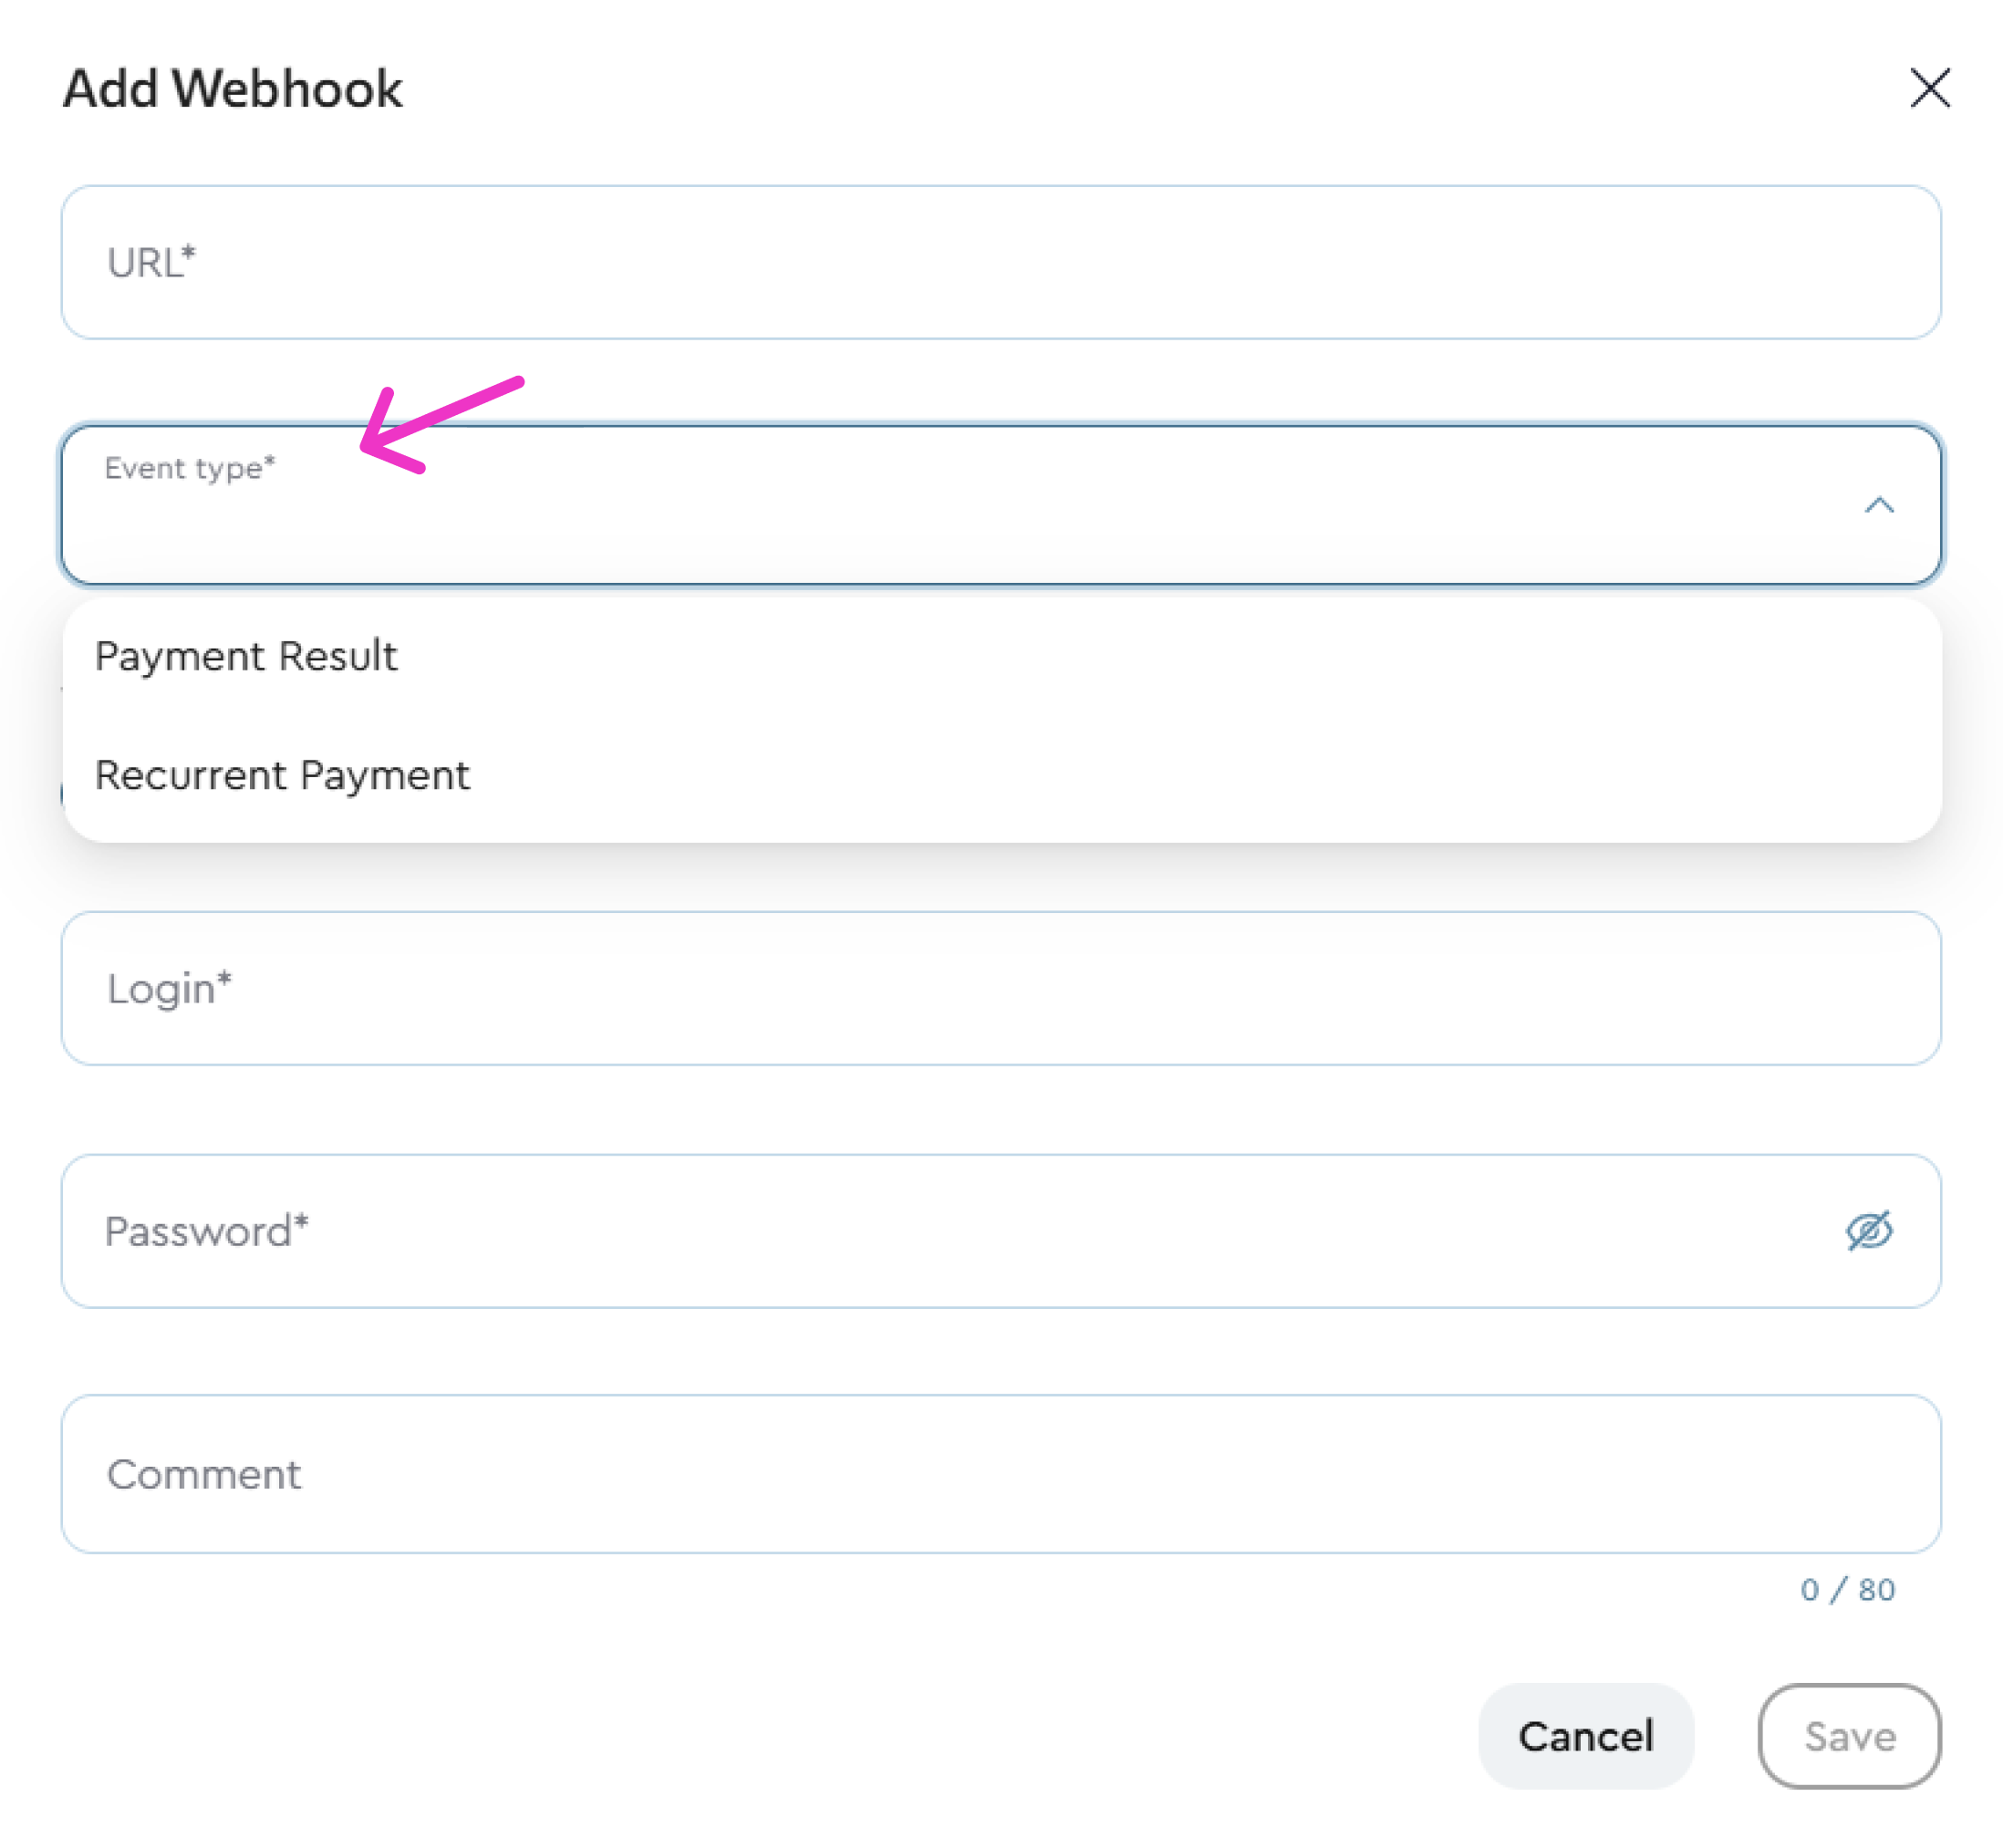The image size is (2003, 1848).
Task: Click into the Login field
Action: pos(1000,988)
